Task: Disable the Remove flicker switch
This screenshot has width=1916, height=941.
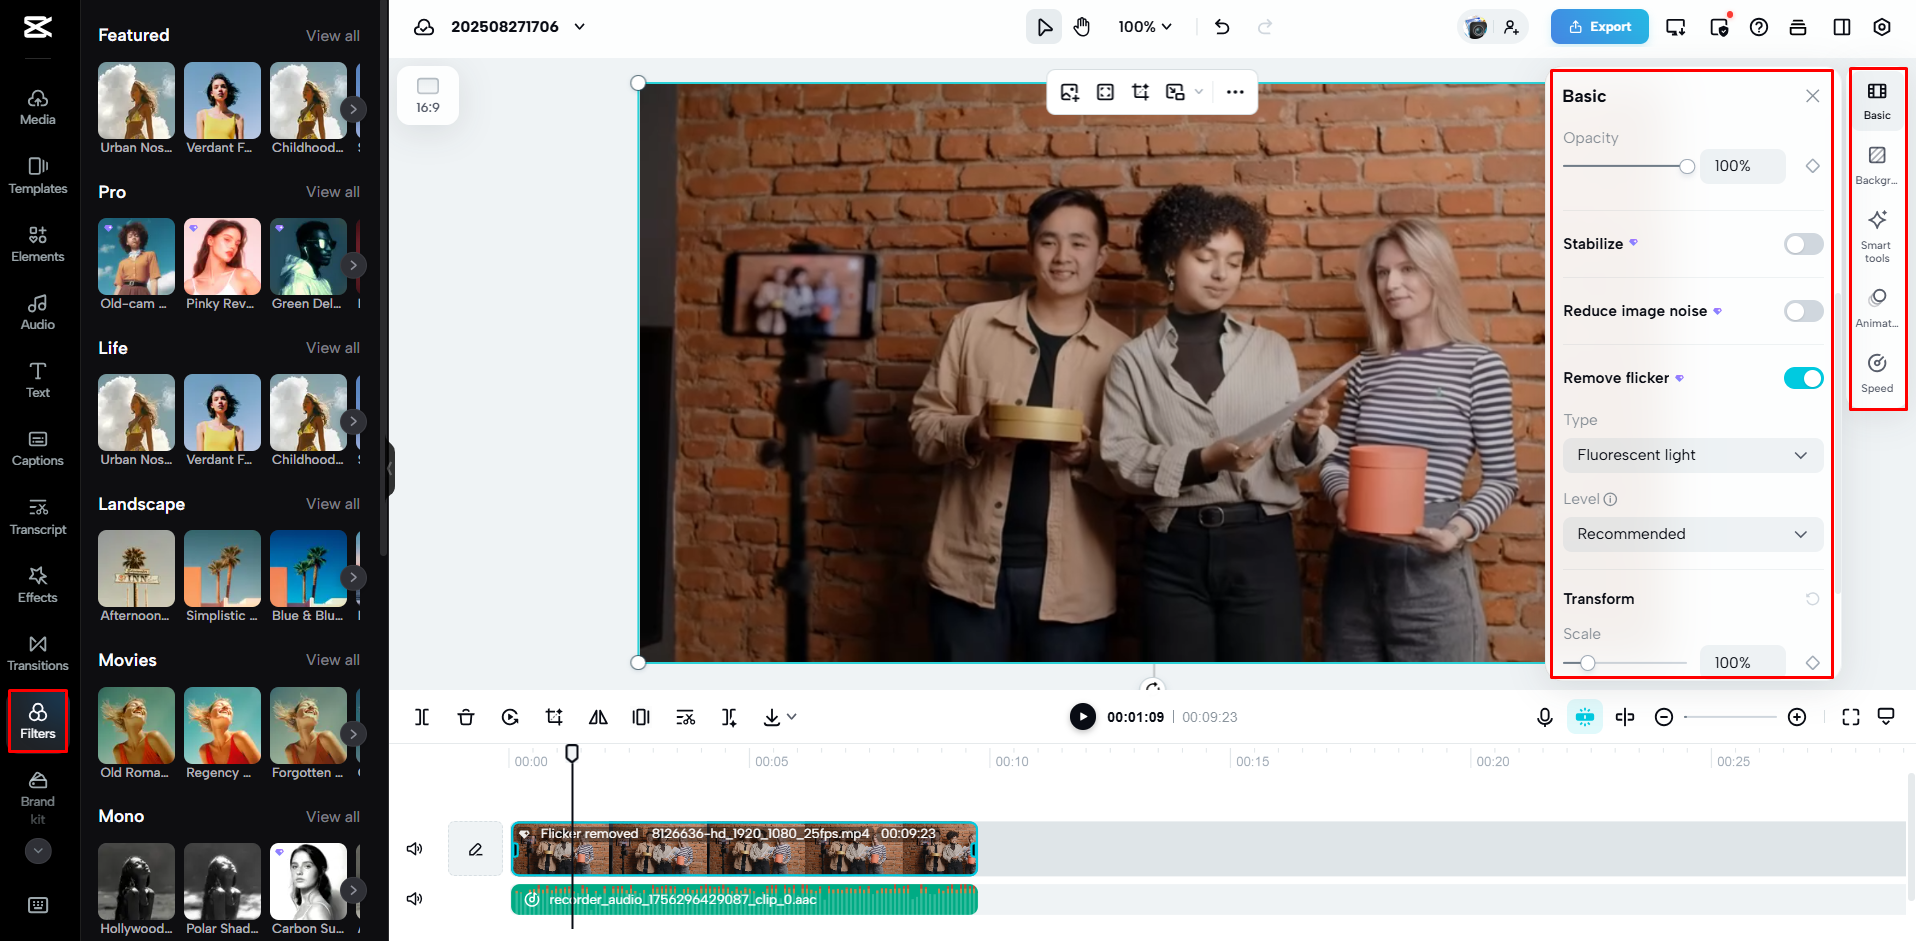Action: pos(1802,378)
